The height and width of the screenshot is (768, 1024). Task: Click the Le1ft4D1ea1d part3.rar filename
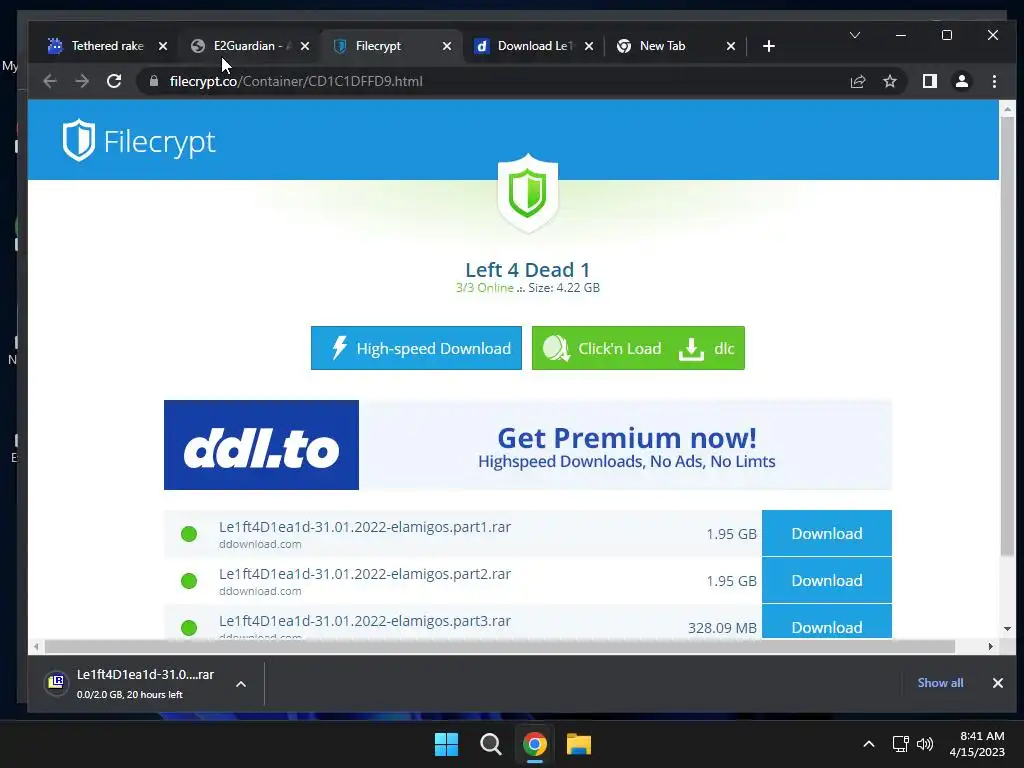pyautogui.click(x=364, y=621)
